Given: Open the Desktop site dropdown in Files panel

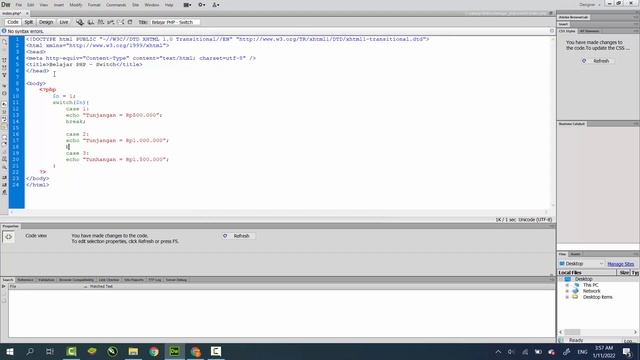Looking at the screenshot, I should (x=582, y=264).
